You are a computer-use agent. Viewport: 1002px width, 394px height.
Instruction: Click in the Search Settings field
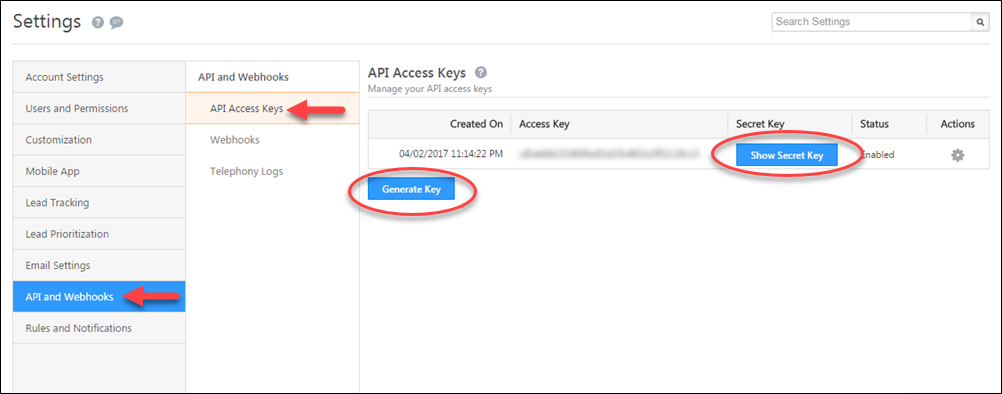[872, 22]
